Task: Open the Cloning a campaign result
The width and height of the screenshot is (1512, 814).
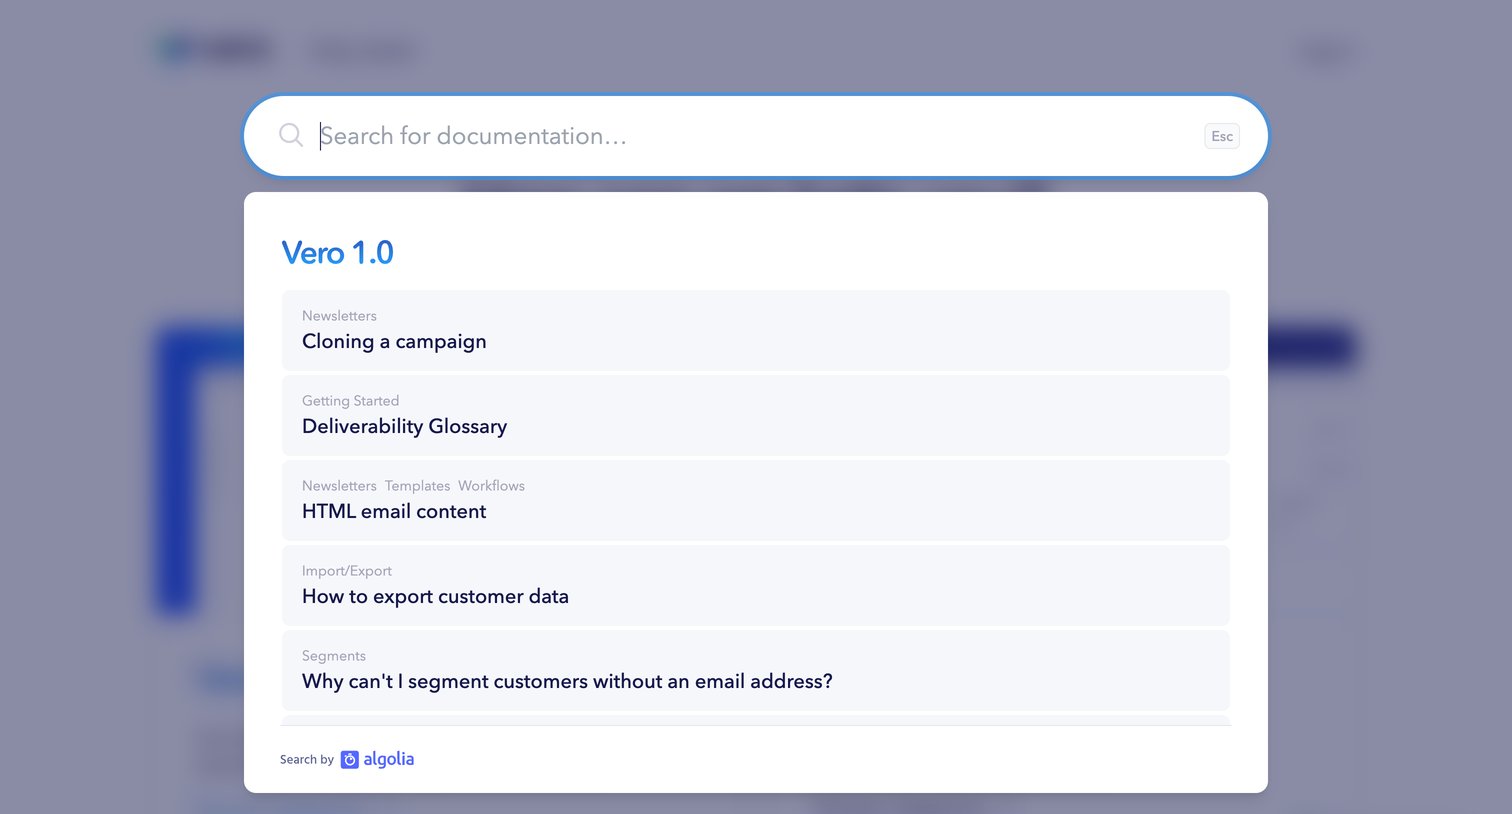Action: 756,330
